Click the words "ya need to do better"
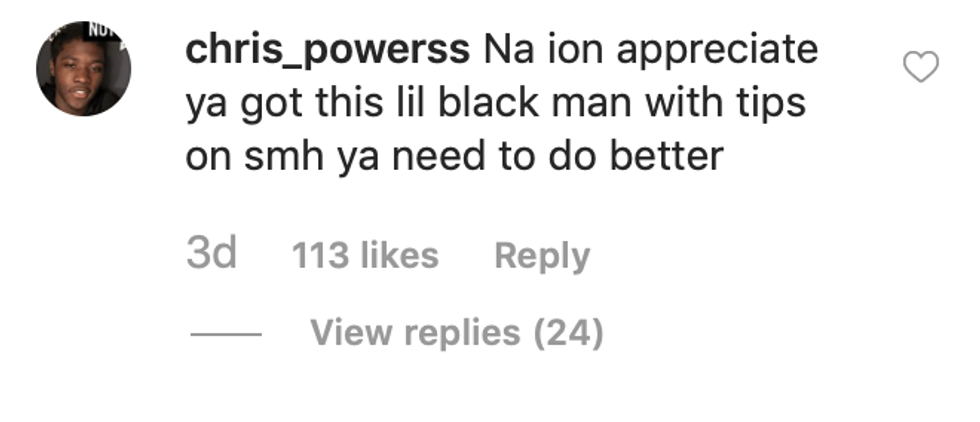Screen dimensions: 980x422 pos(531,157)
